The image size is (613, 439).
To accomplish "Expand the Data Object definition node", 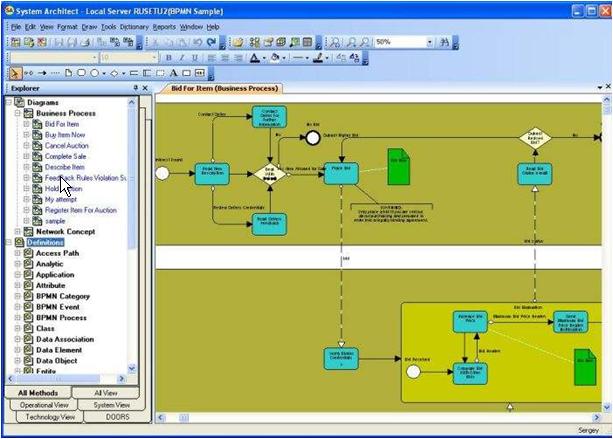I will click(18, 361).
